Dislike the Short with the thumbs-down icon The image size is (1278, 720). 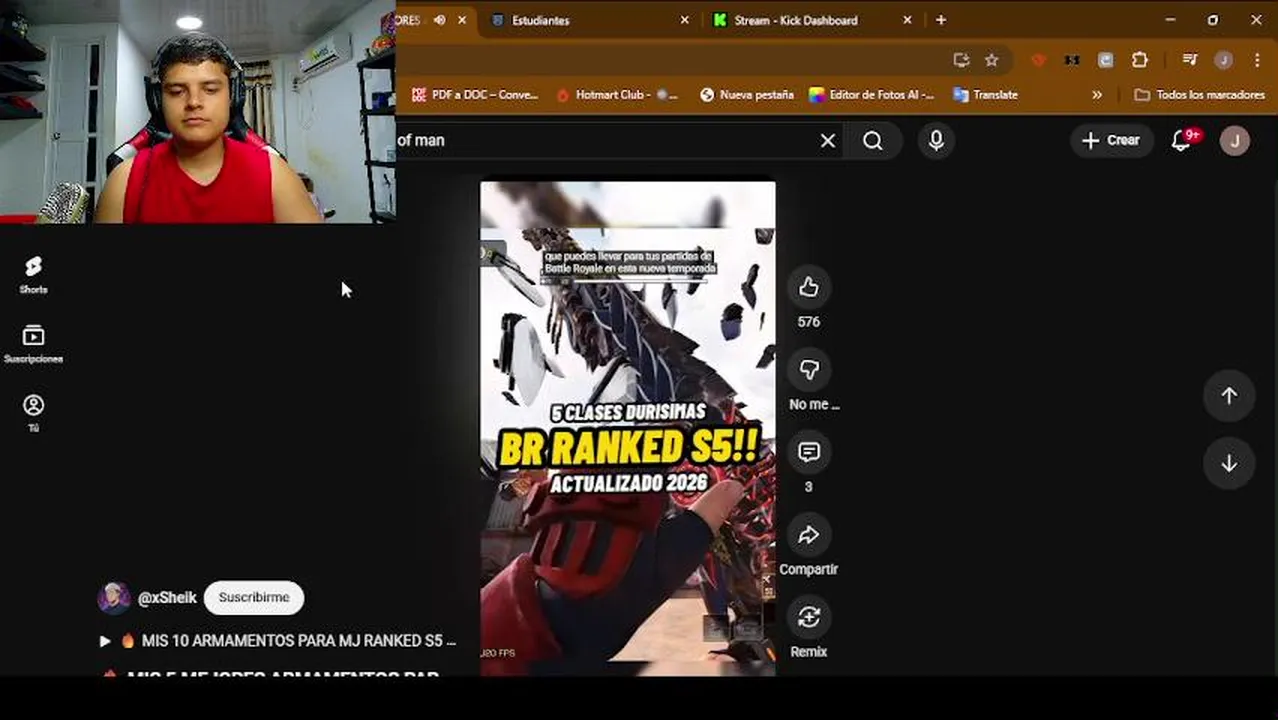coord(808,370)
